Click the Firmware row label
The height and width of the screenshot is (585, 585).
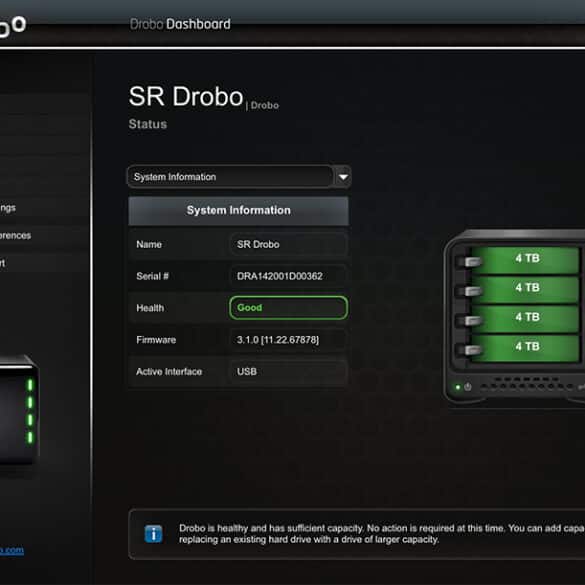coord(156,340)
